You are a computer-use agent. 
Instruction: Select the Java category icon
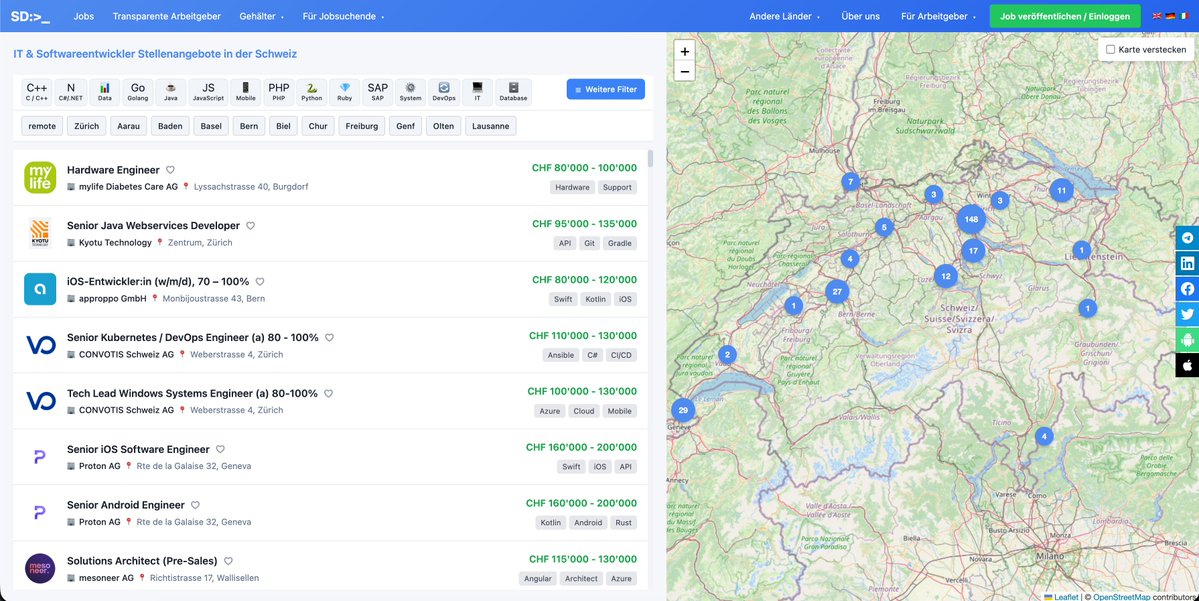(171, 92)
